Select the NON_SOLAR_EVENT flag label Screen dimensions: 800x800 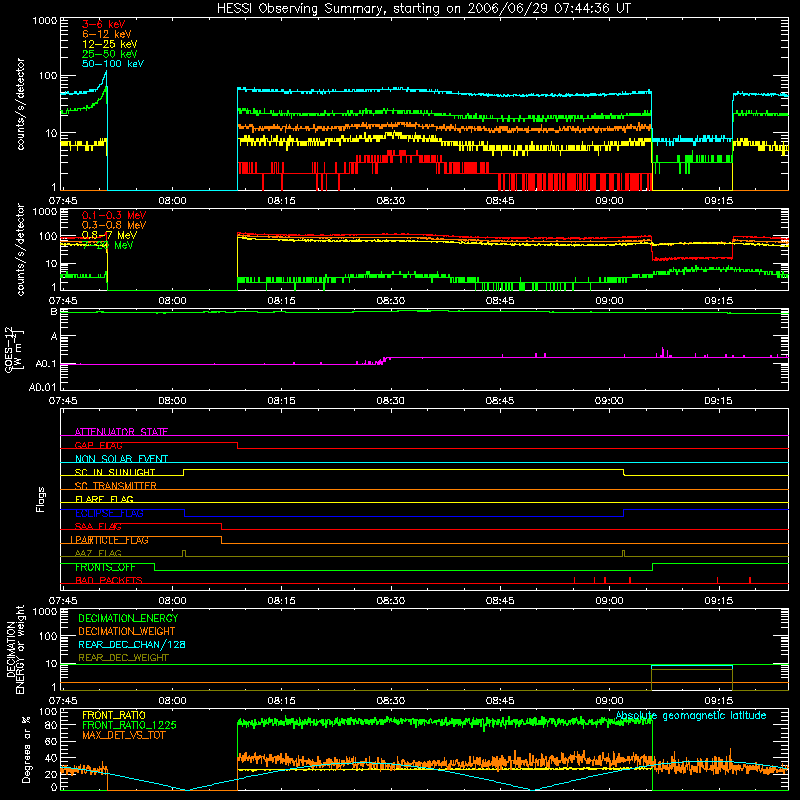click(121, 459)
